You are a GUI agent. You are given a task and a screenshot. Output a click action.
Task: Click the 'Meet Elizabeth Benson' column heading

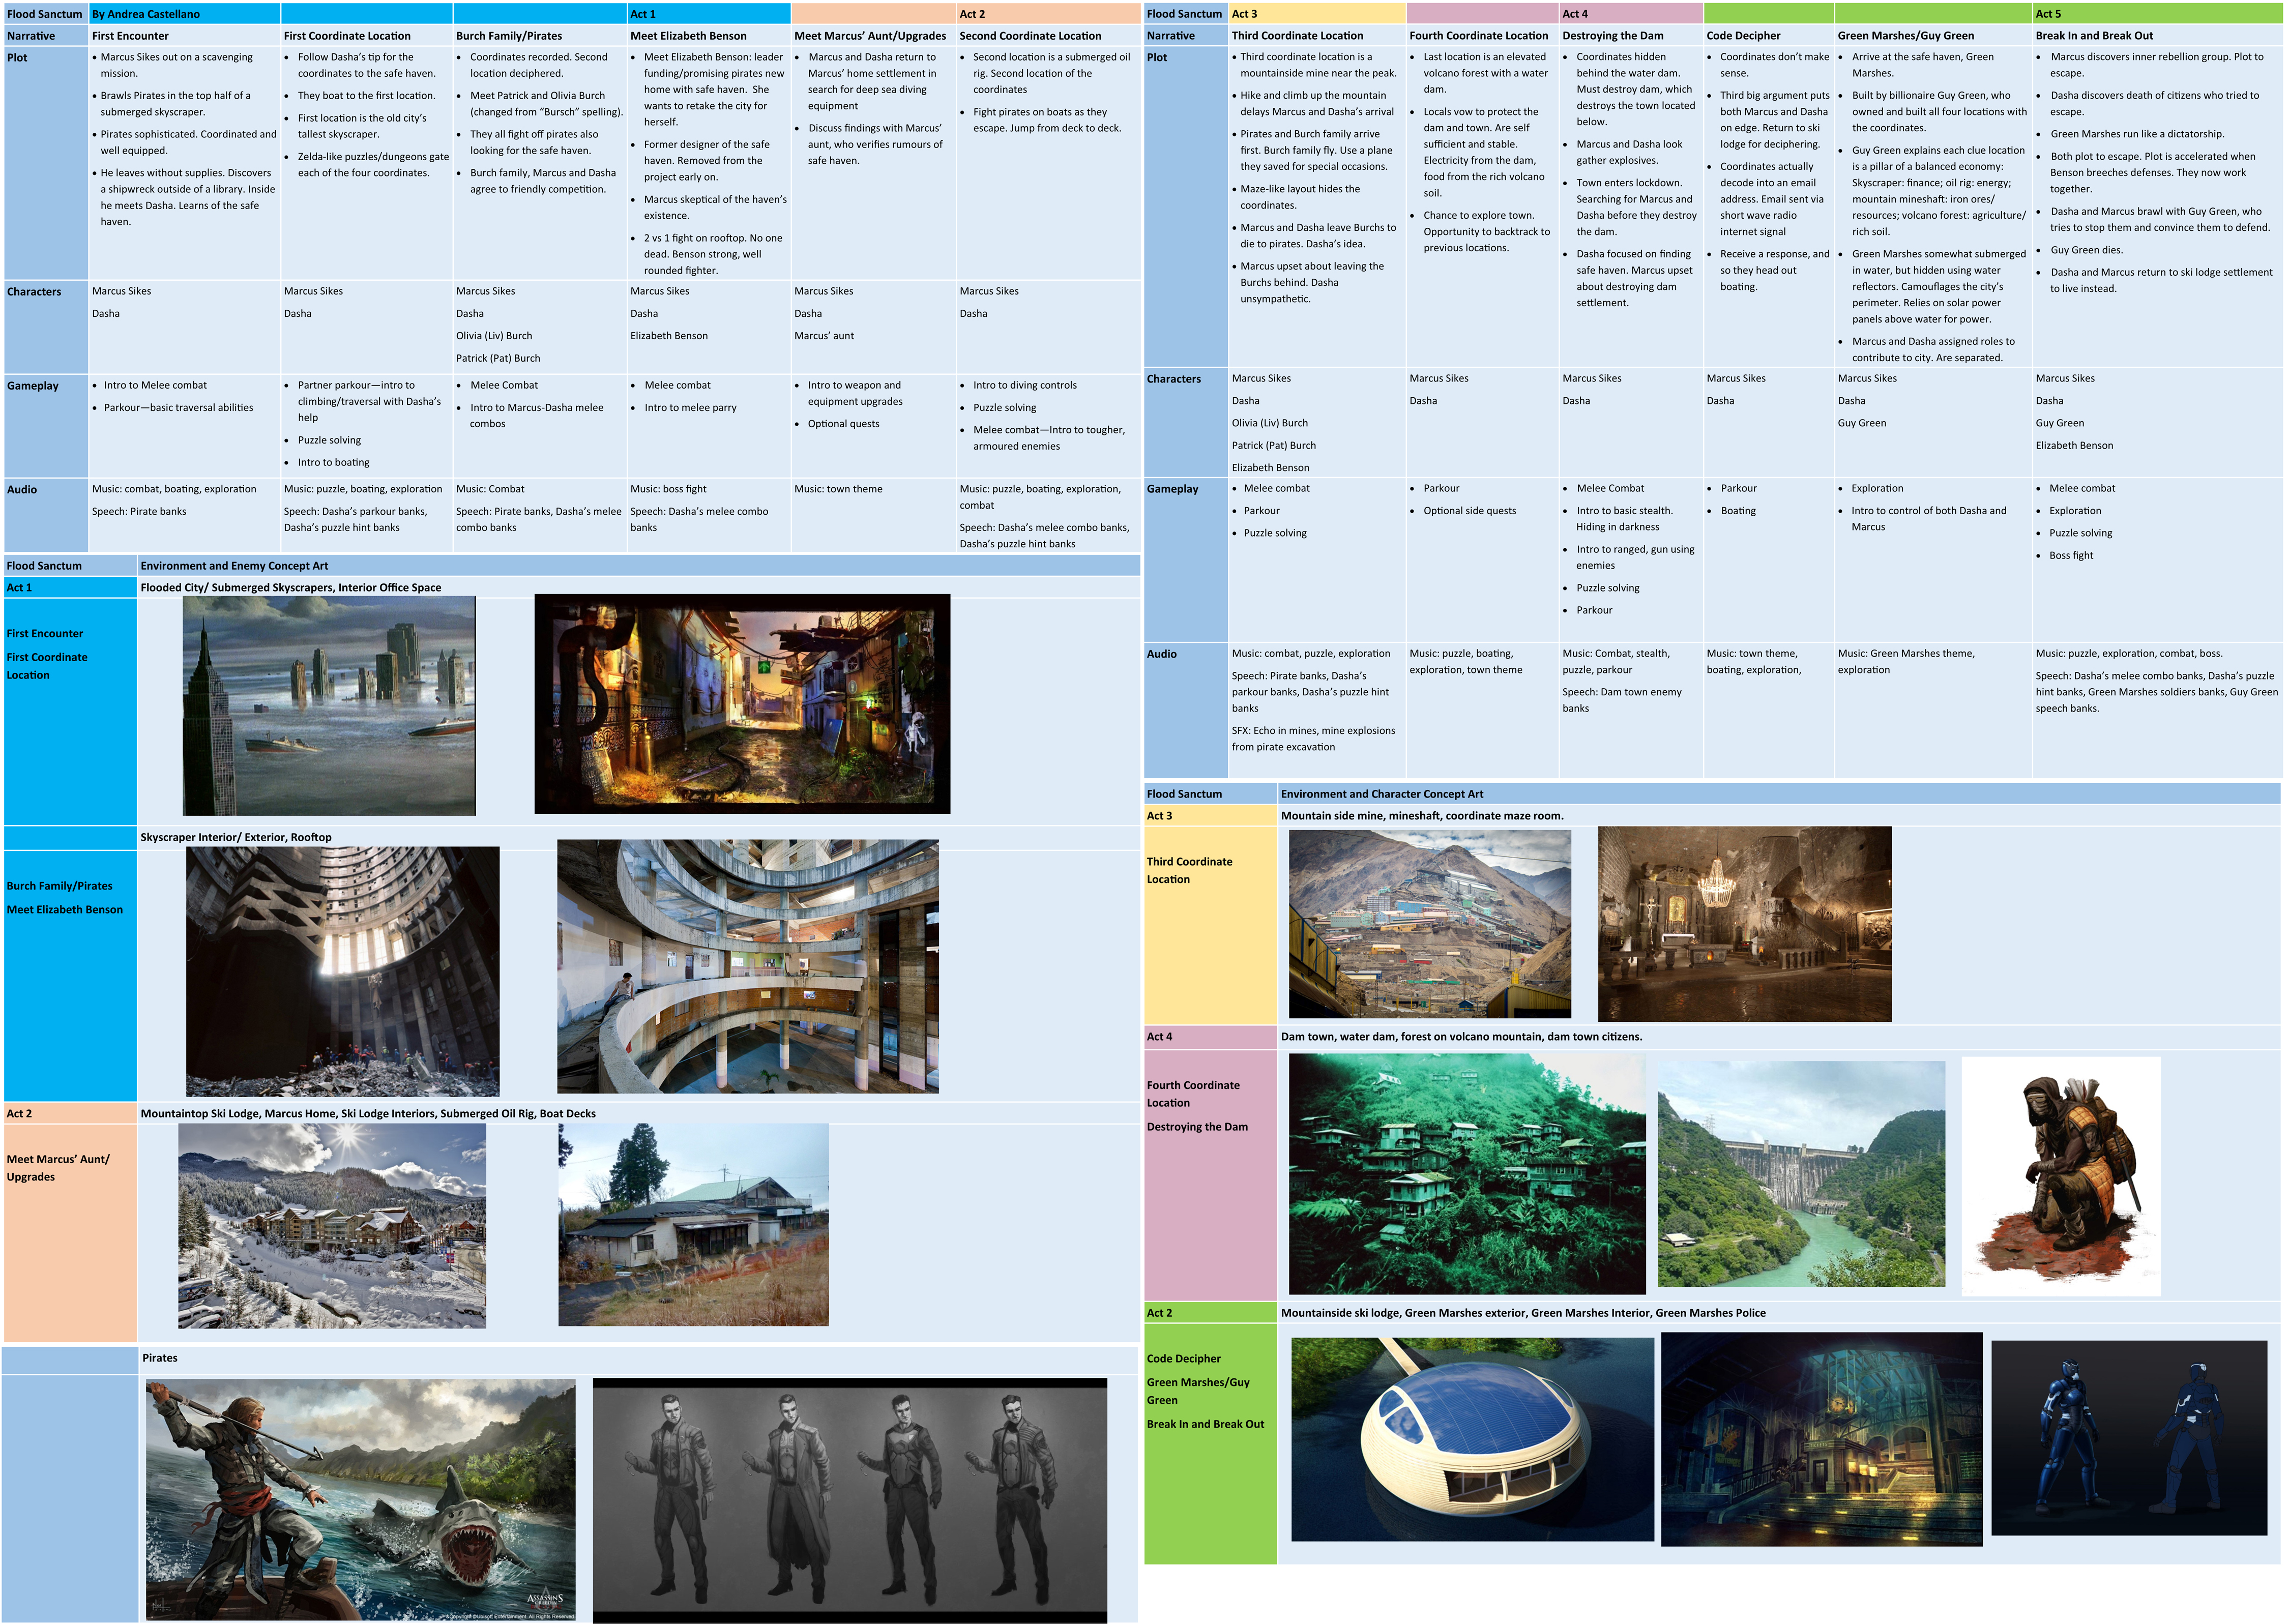688,36
